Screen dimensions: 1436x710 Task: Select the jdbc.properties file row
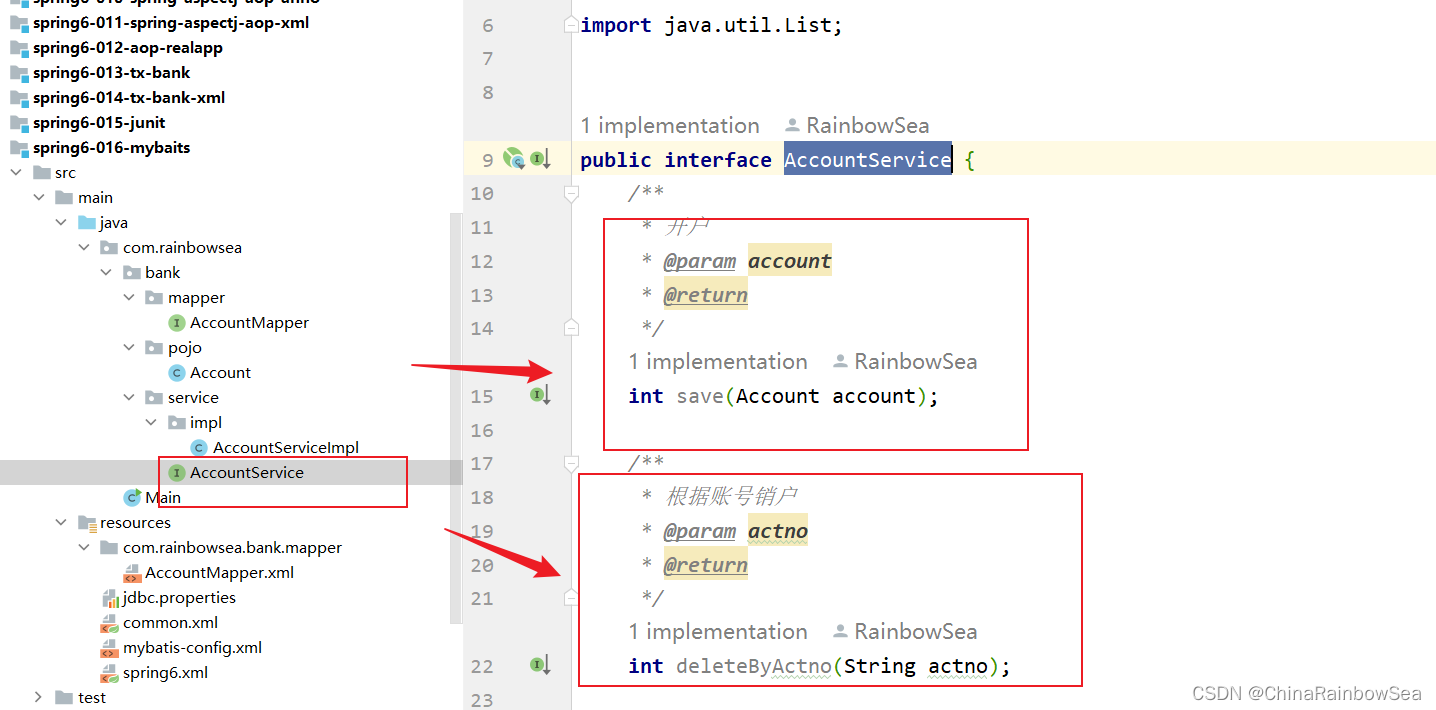[x=231, y=598]
